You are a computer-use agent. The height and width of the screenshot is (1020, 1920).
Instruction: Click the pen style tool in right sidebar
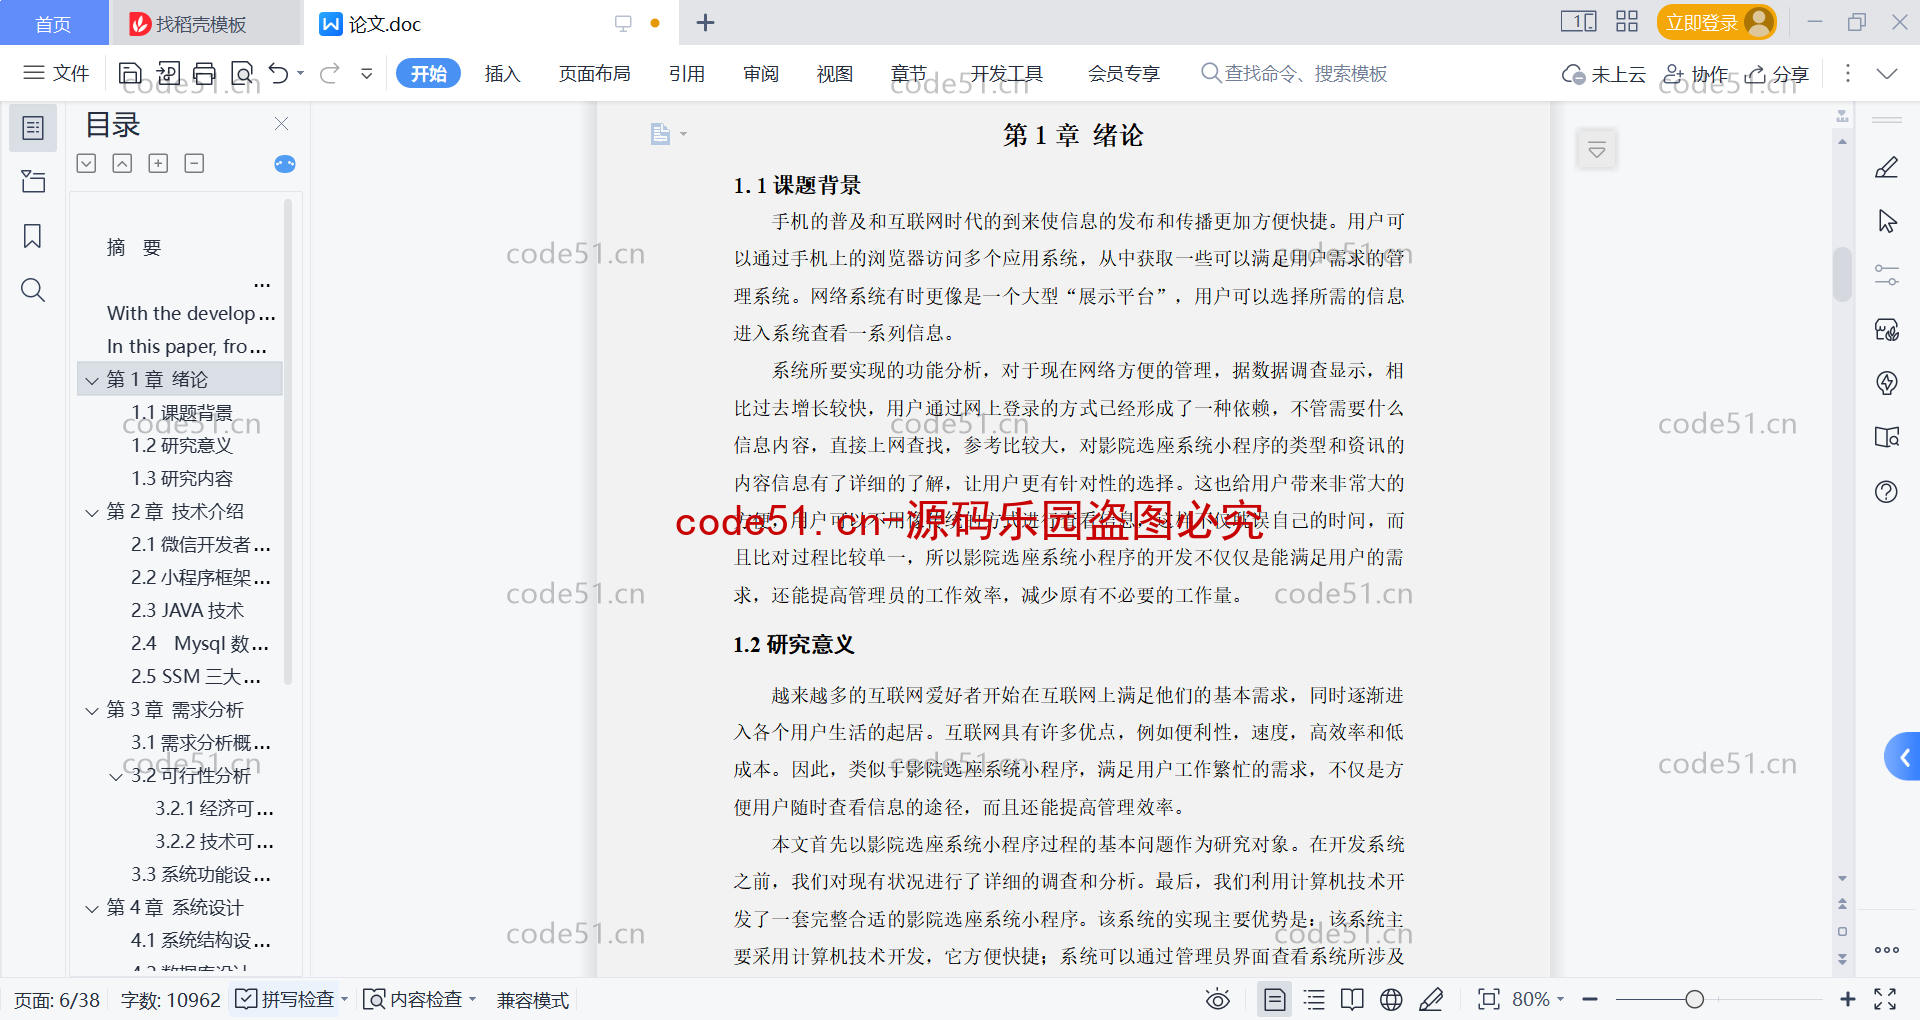click(1887, 167)
